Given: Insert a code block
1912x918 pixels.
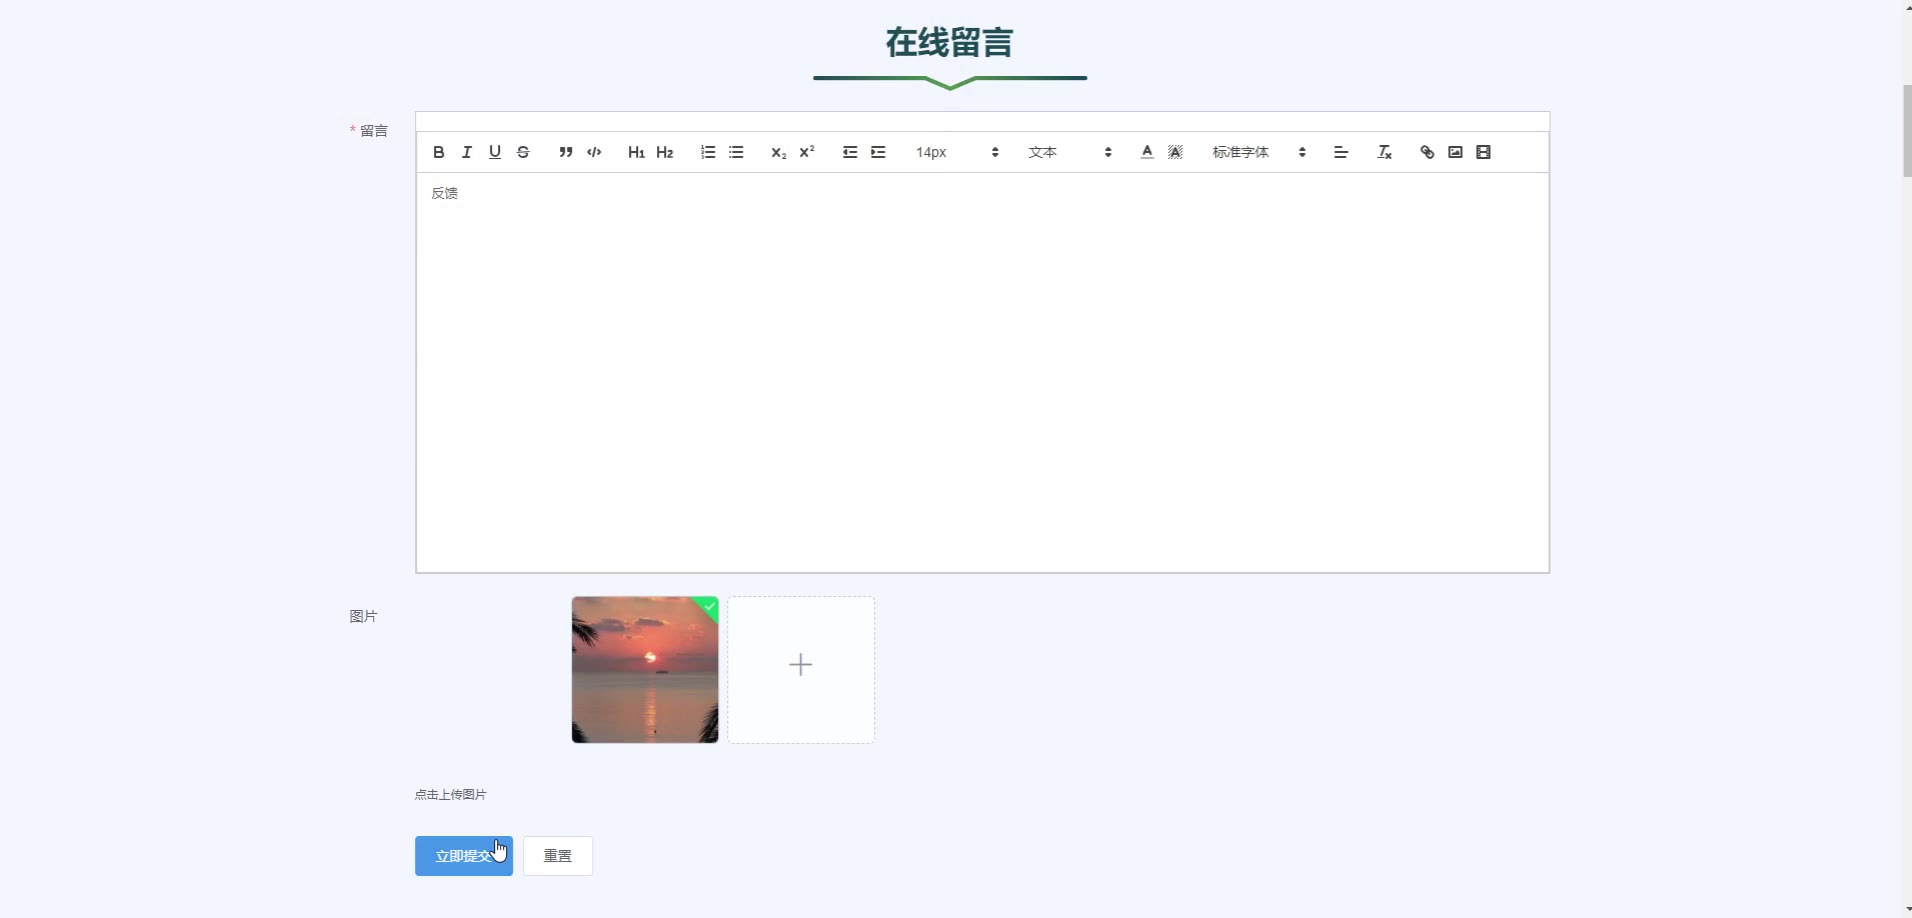Looking at the screenshot, I should tap(594, 152).
